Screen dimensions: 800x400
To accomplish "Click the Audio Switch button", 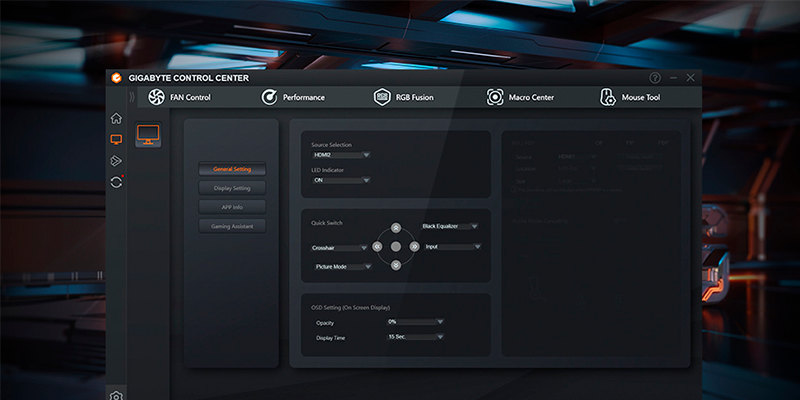I will click(640, 168).
